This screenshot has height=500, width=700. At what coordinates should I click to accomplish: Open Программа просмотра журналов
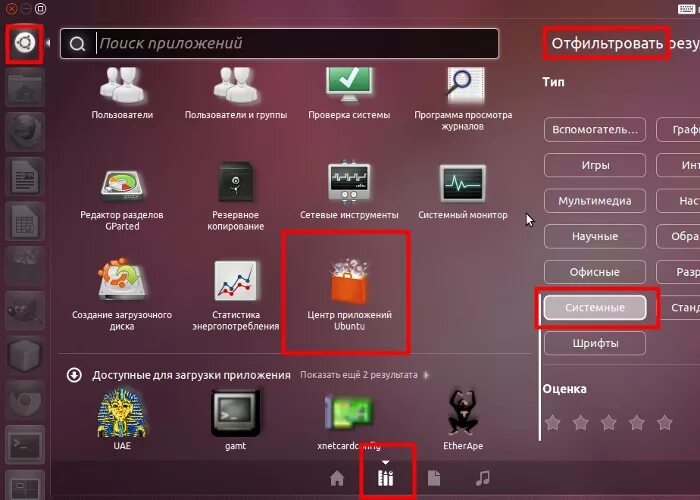463,99
